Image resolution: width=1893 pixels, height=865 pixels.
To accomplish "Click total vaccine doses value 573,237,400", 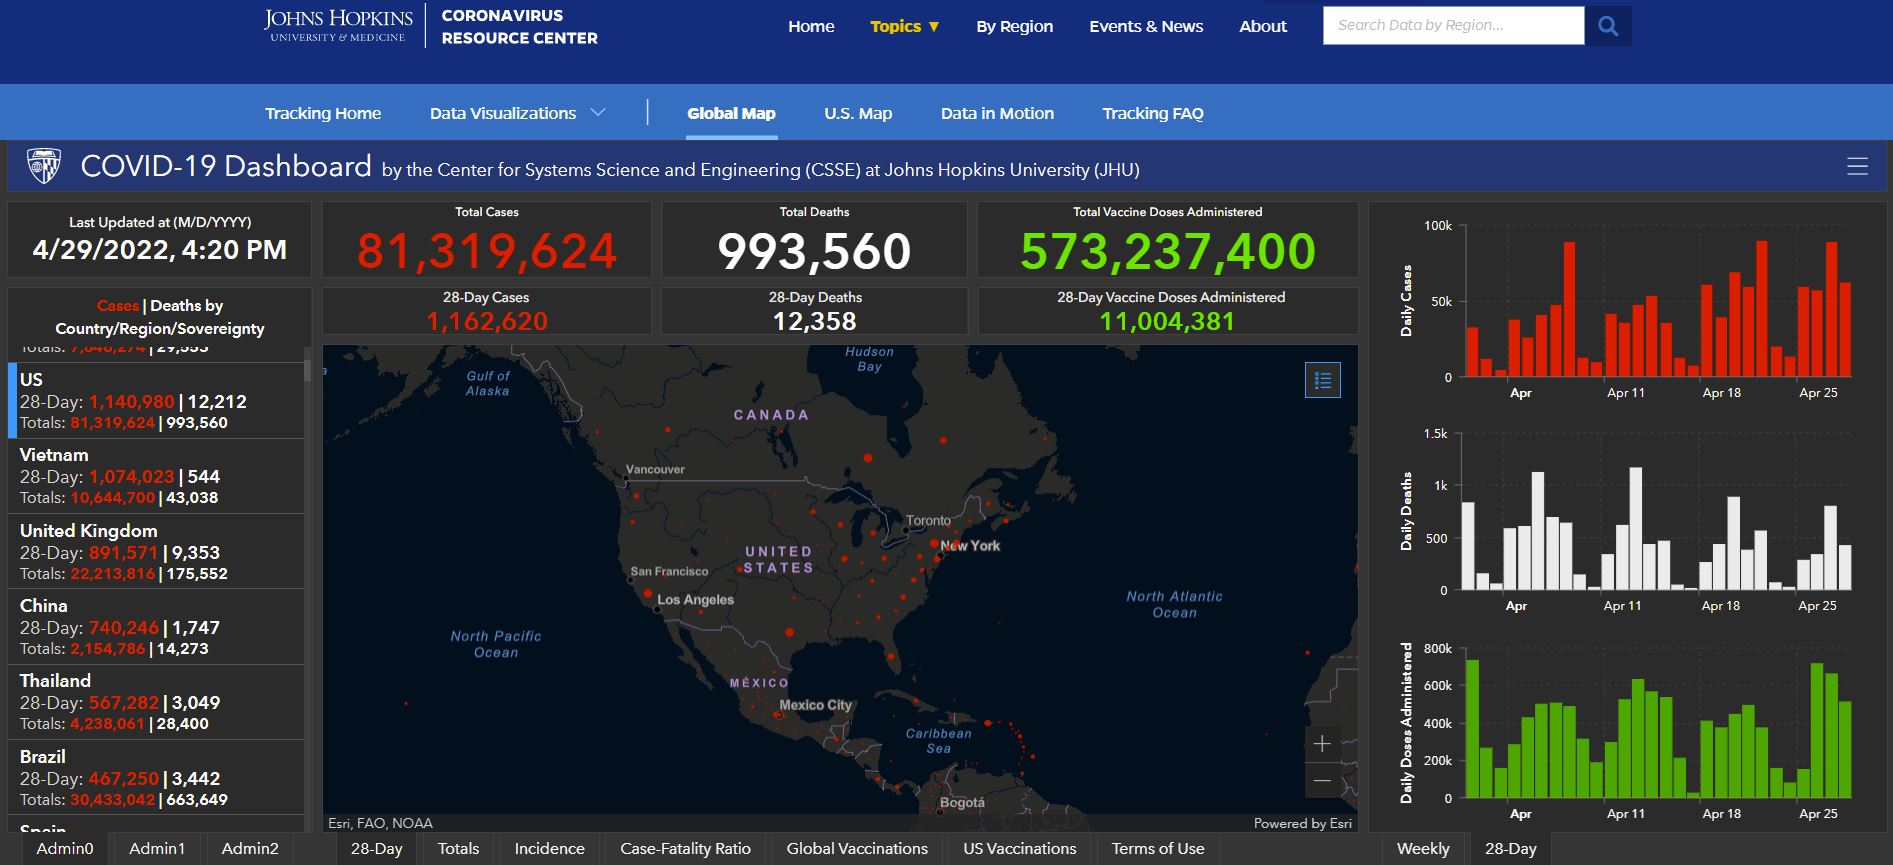I will click(x=1167, y=250).
